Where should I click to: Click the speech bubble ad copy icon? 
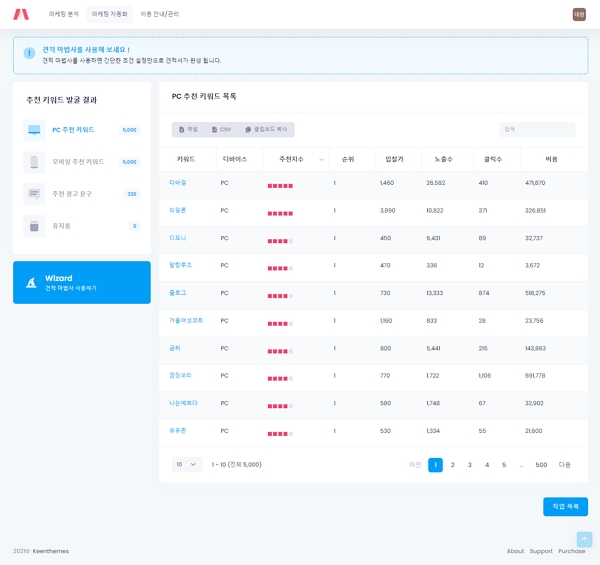click(x=34, y=194)
